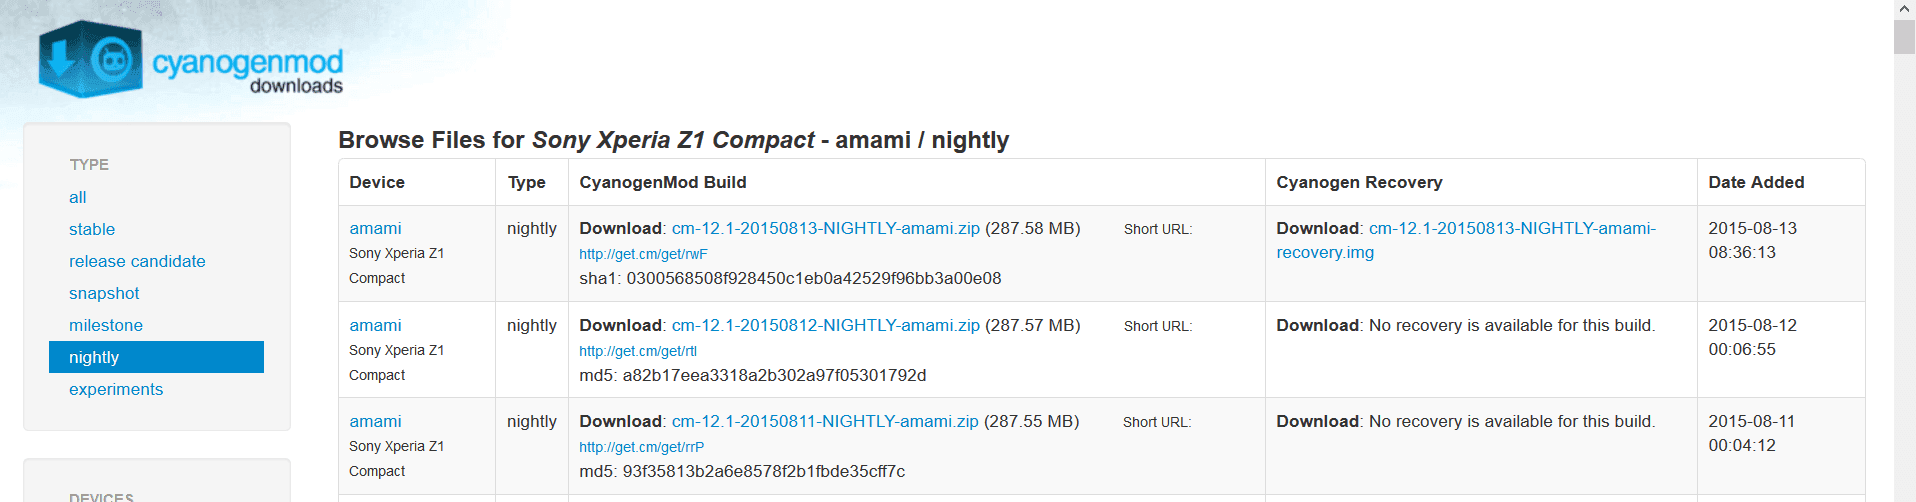Download cm-12.1-20150813-NIGHTLY-amami.zip
1916x502 pixels.
coord(825,228)
